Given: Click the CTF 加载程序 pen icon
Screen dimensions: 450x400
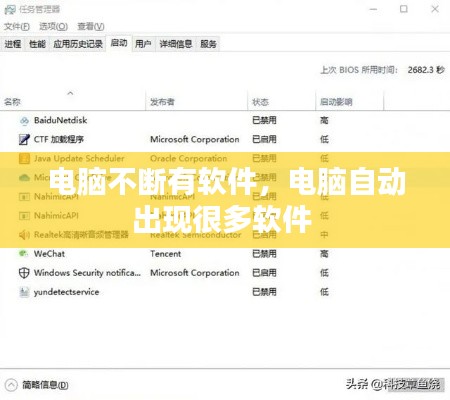Looking at the screenshot, I should coord(24,139).
